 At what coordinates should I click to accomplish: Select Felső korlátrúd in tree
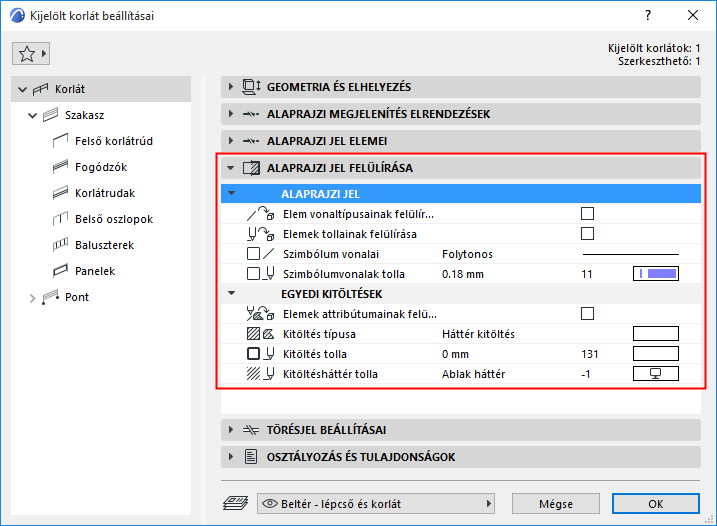114,141
